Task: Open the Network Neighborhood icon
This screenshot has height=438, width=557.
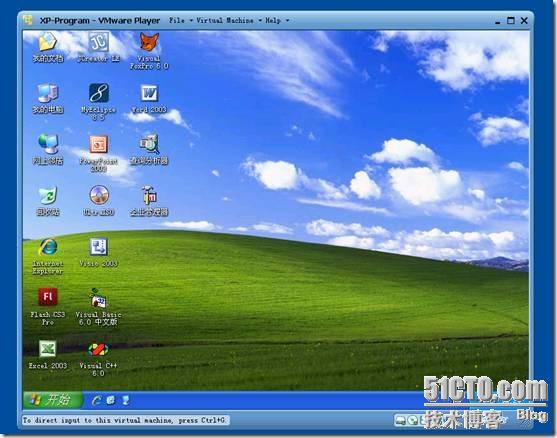Action: (x=48, y=150)
